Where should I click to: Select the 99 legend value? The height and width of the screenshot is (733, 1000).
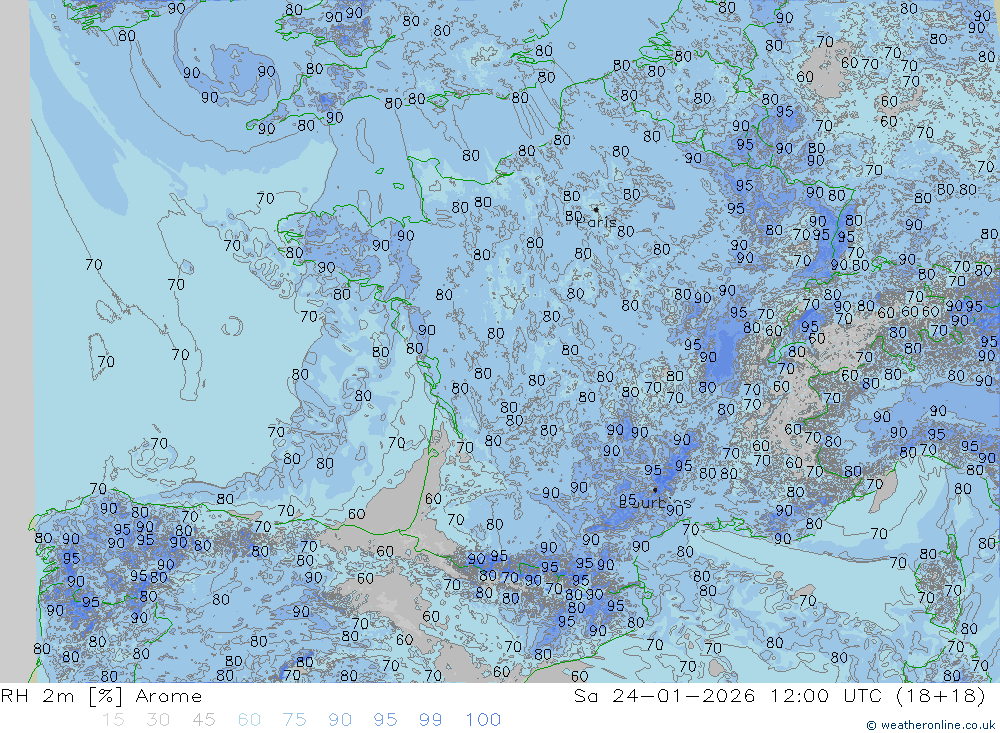(x=430, y=720)
